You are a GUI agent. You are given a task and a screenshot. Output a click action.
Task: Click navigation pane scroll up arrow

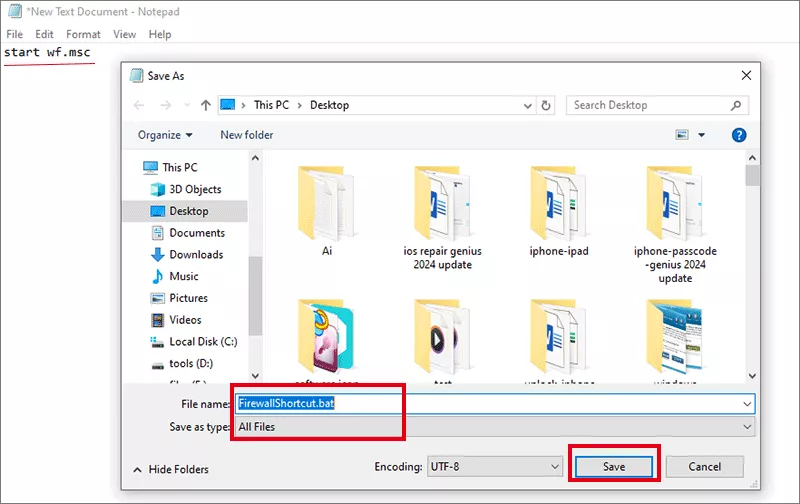pyautogui.click(x=255, y=158)
